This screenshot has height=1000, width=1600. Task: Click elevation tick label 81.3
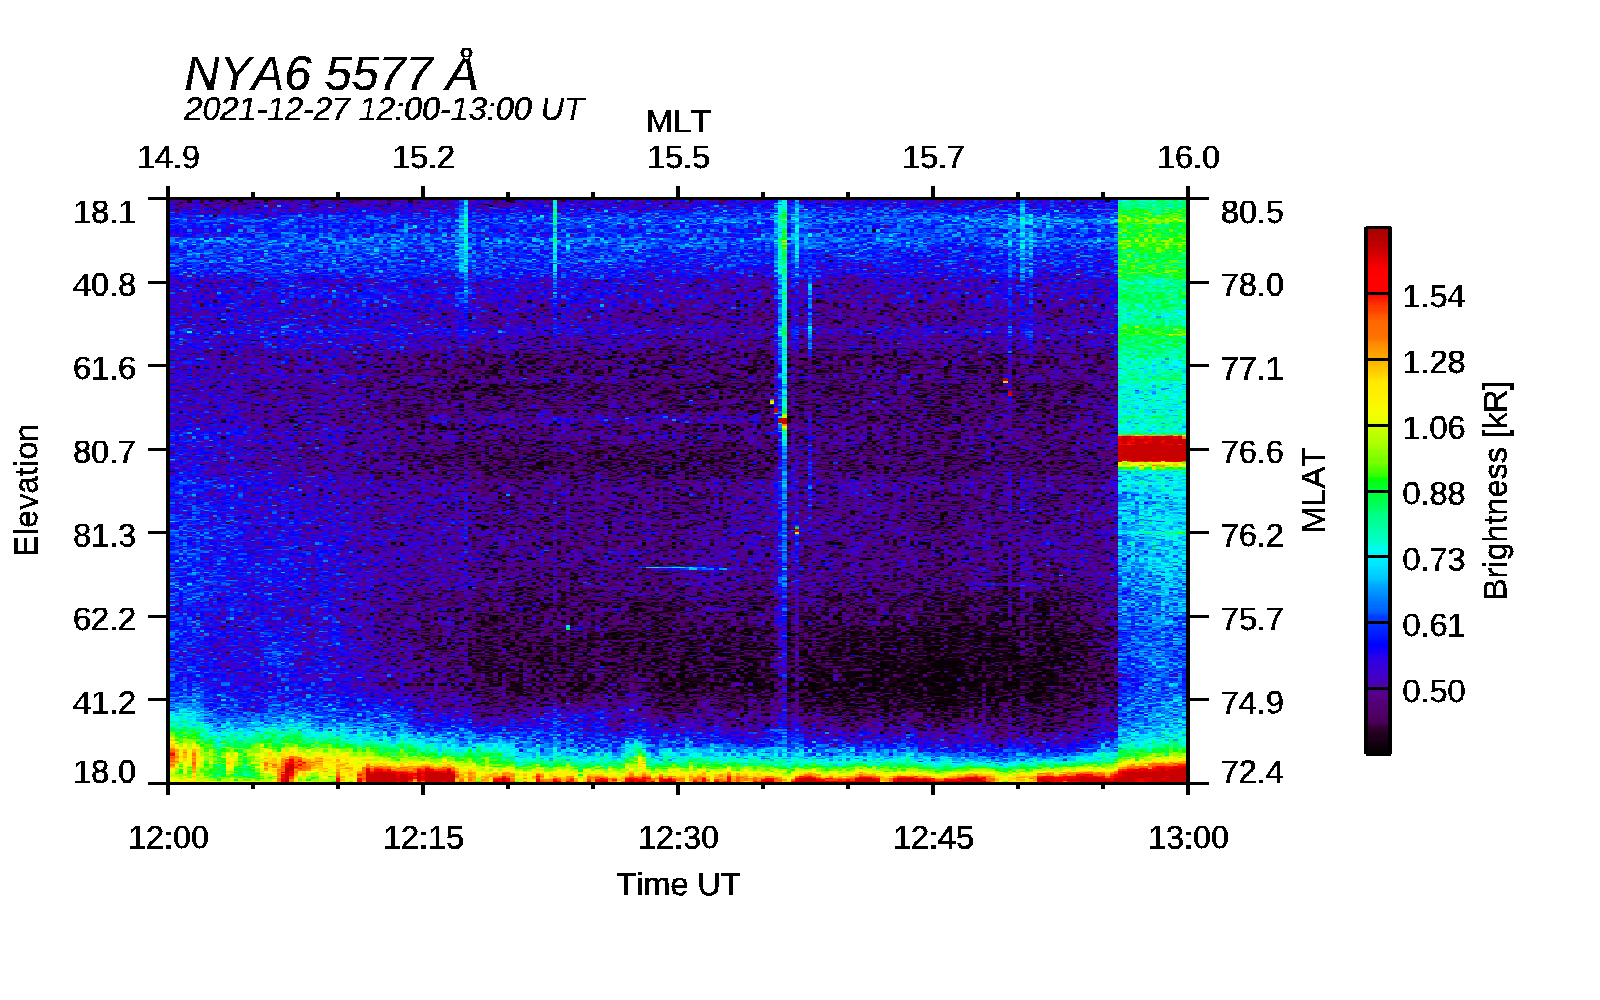tap(104, 535)
